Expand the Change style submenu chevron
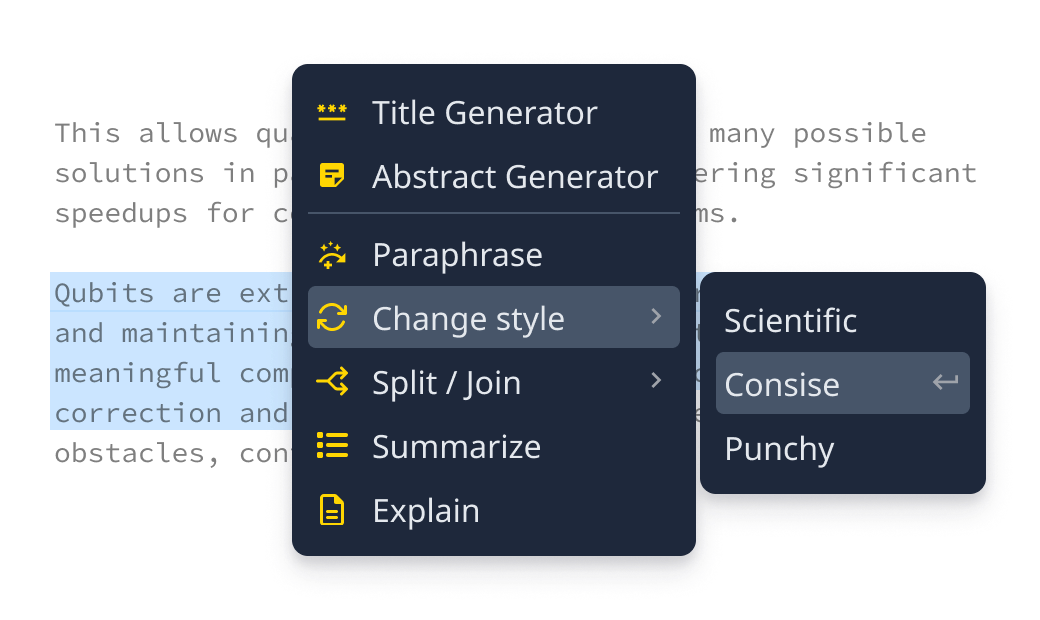Image resolution: width=1040 pixels, height=620 pixels. click(656, 317)
